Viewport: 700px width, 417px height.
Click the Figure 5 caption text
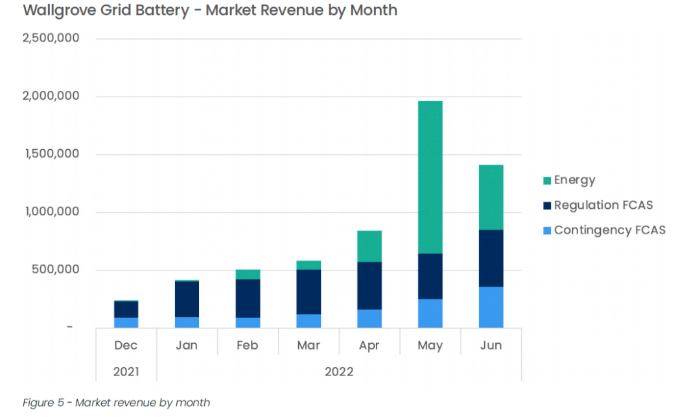(116, 402)
